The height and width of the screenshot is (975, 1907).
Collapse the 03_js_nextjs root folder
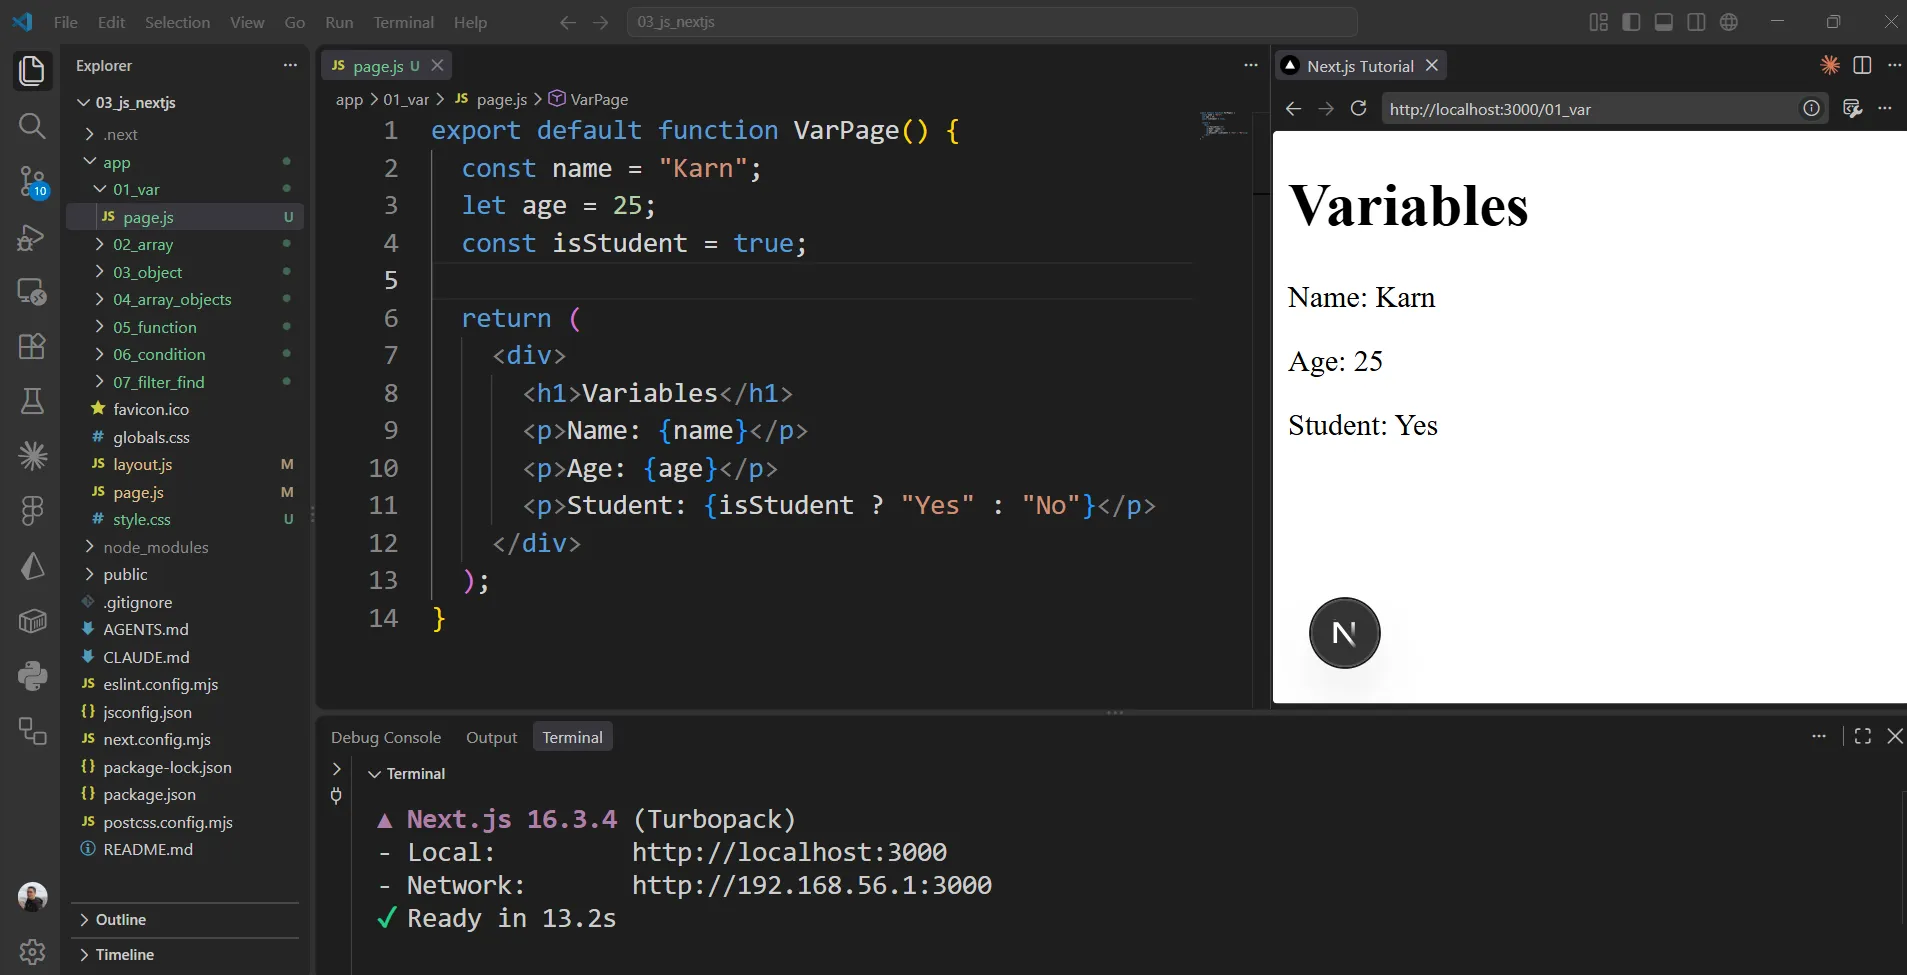pos(84,102)
